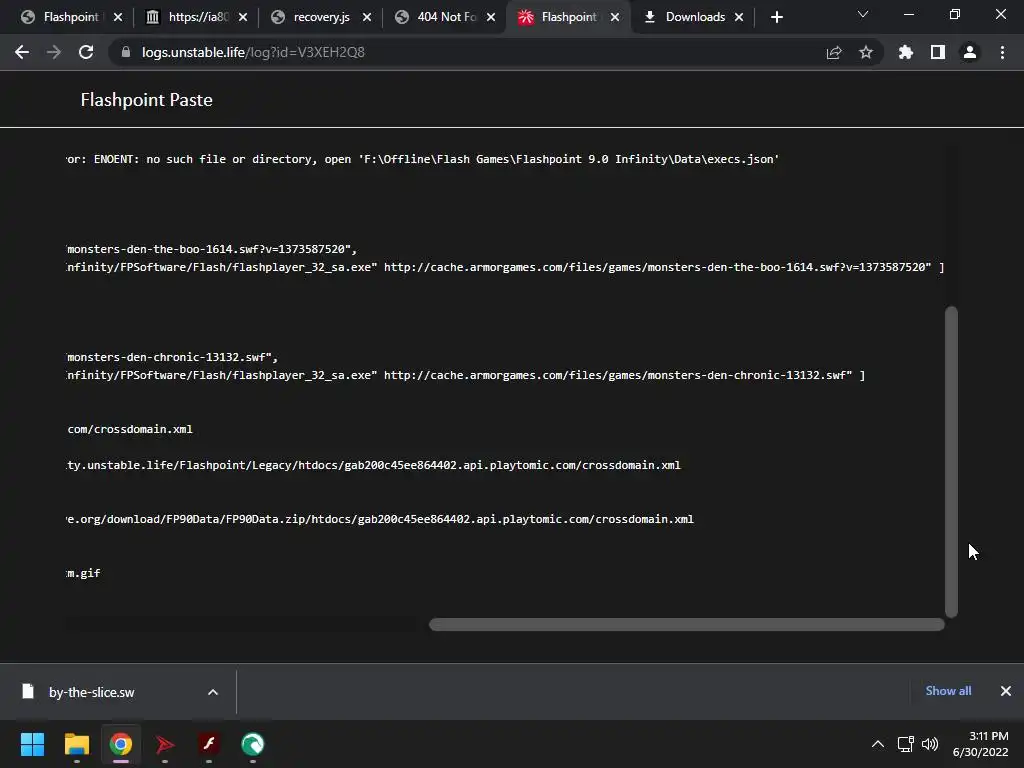This screenshot has width=1024, height=768.
Task: Click the m.gif log line
Action: point(83,573)
